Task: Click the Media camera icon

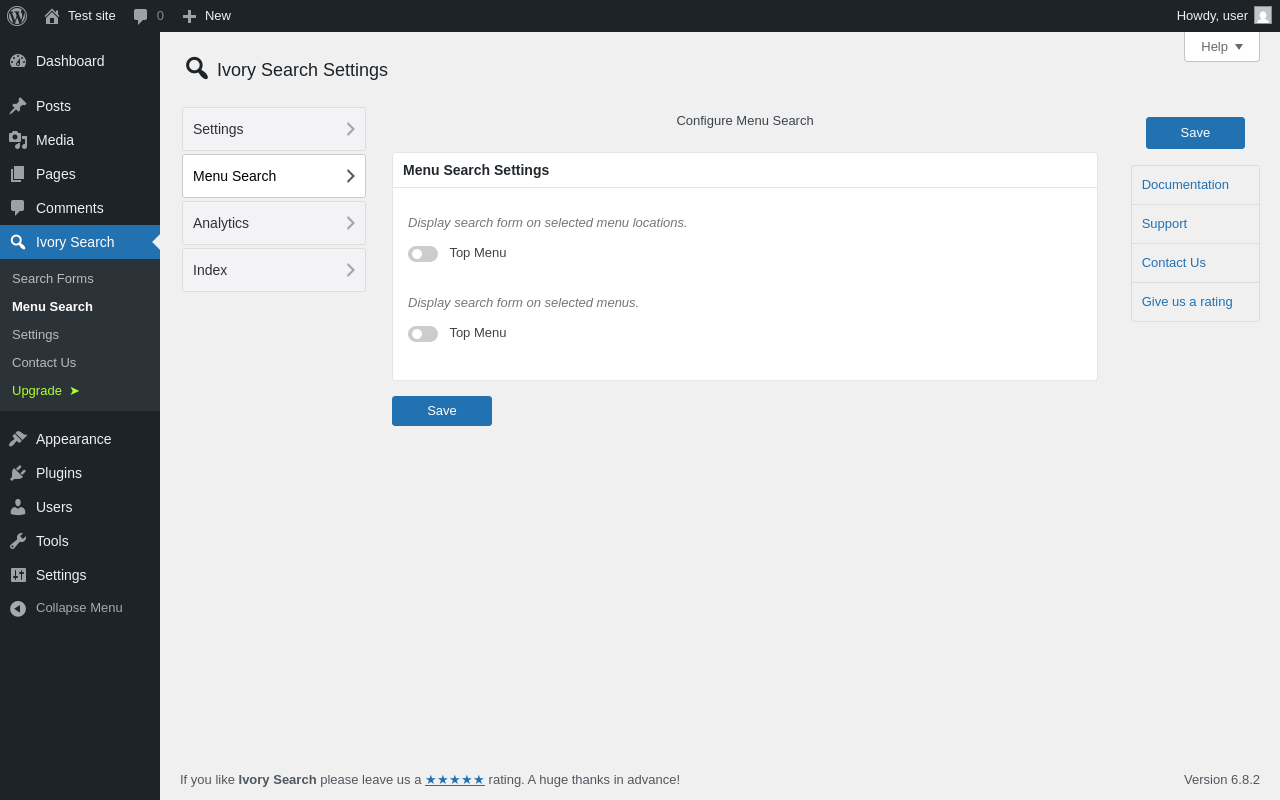Action: click(x=18, y=140)
